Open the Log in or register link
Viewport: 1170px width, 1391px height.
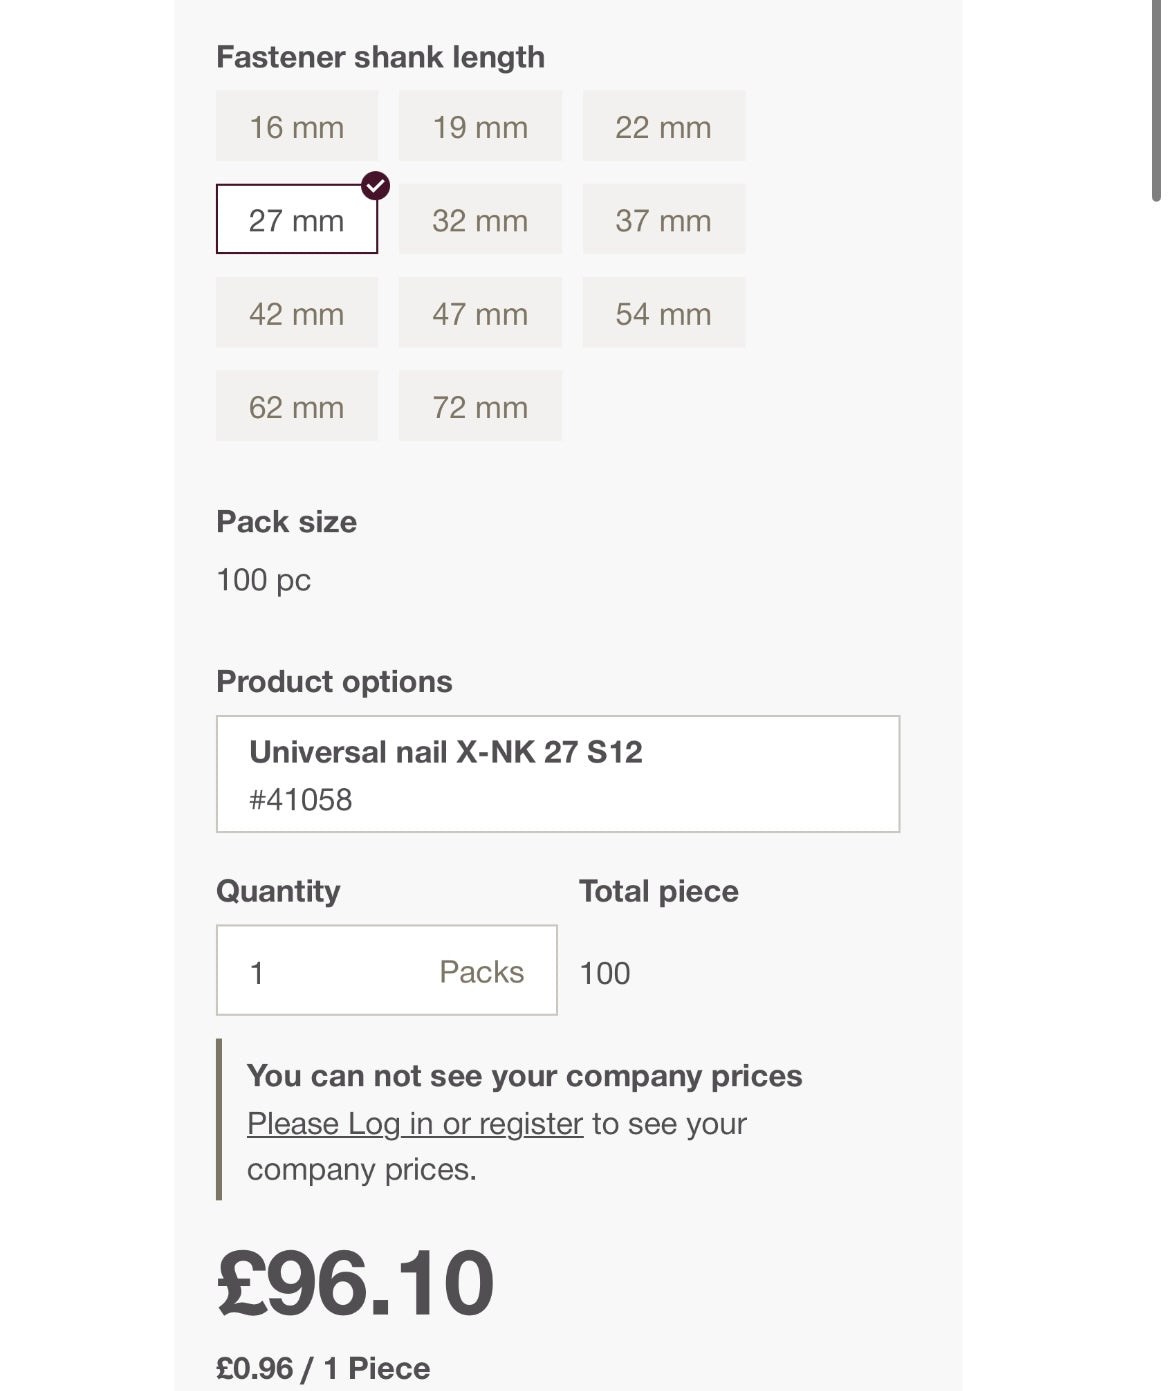(414, 1123)
